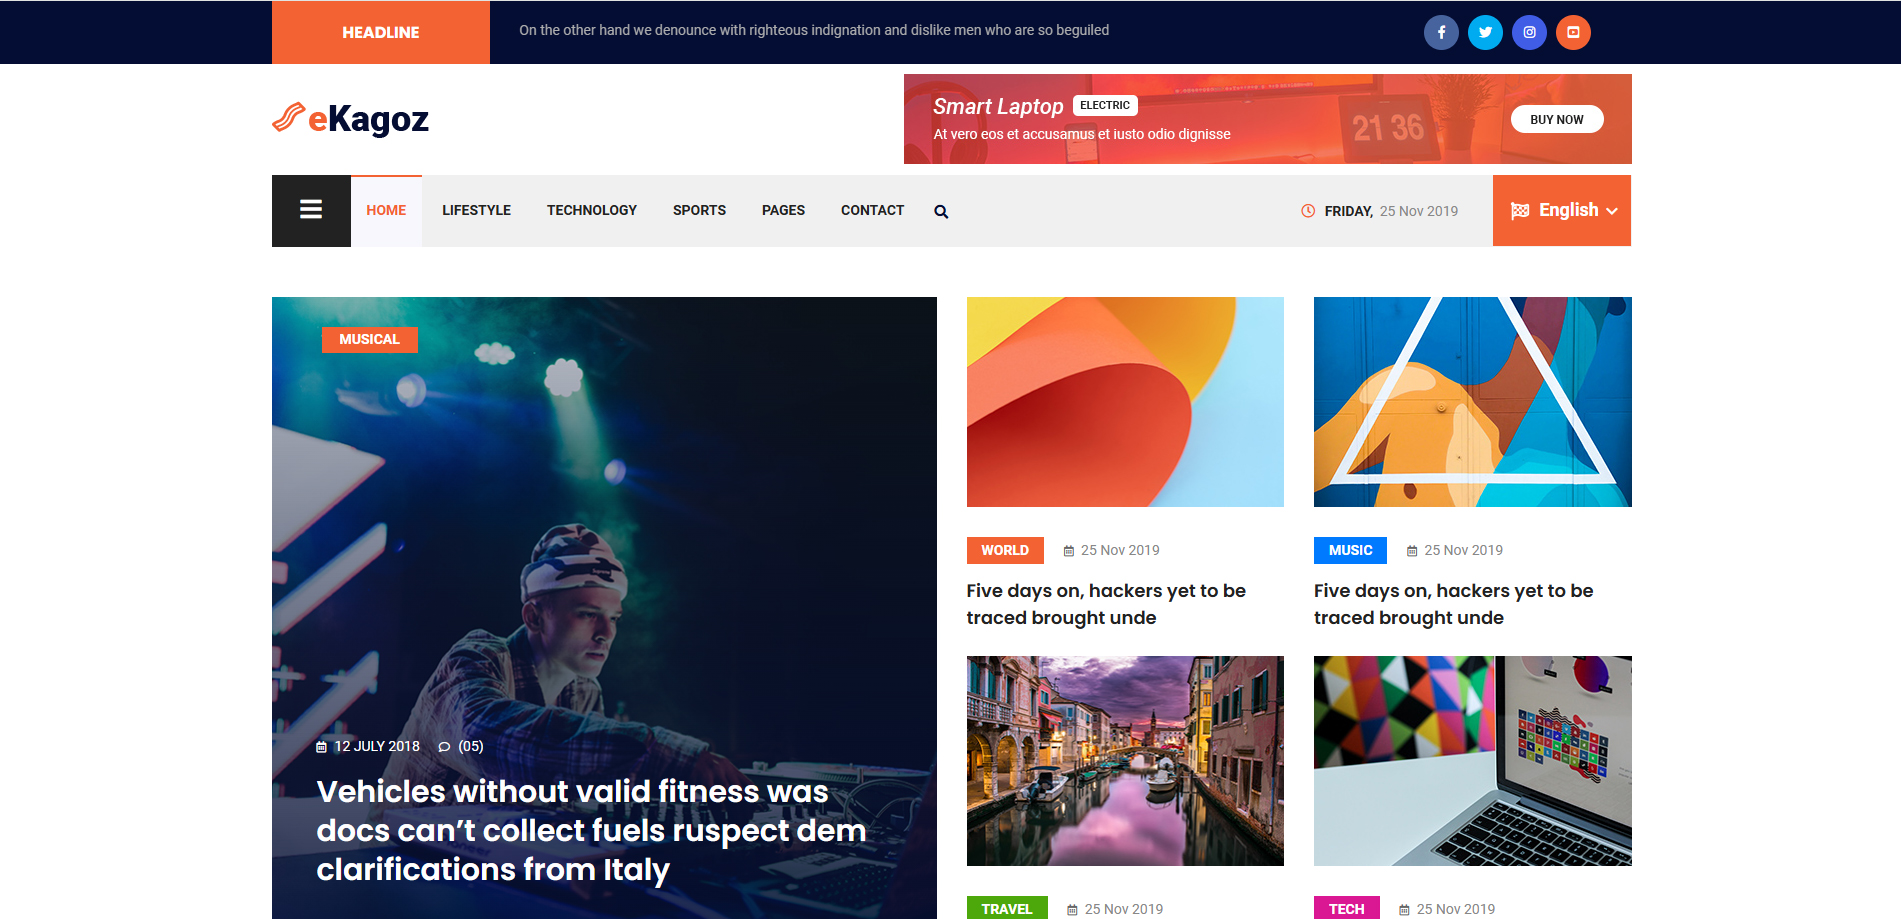Click the HEADLINE label
Viewport: 1901px width, 919px height.
(381, 32)
